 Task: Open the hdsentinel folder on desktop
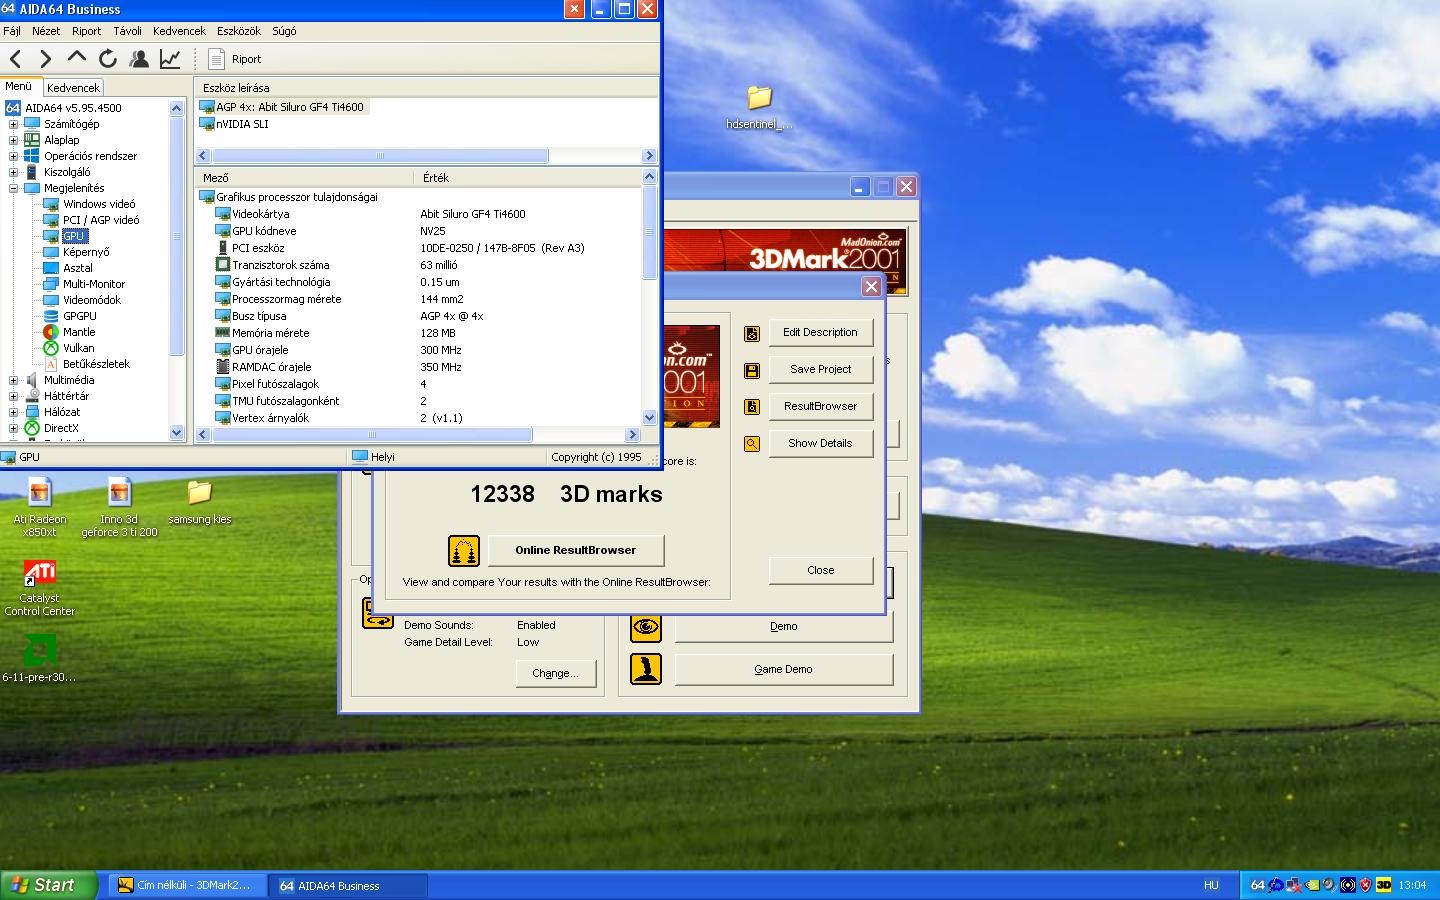point(759,107)
